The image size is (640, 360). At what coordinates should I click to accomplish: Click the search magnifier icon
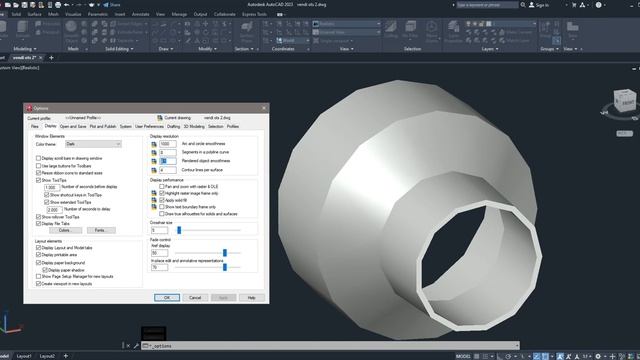tap(523, 5)
